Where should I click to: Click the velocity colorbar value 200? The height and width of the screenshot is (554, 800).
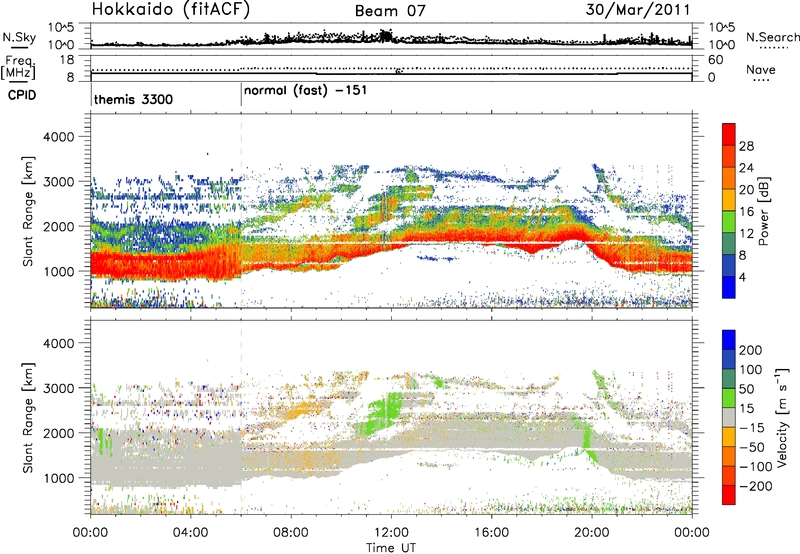(750, 350)
